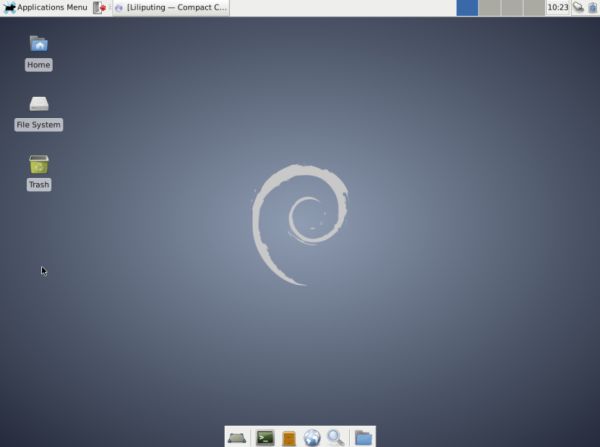
Task: Switch to the second workspace
Action: pyautogui.click(x=489, y=7)
